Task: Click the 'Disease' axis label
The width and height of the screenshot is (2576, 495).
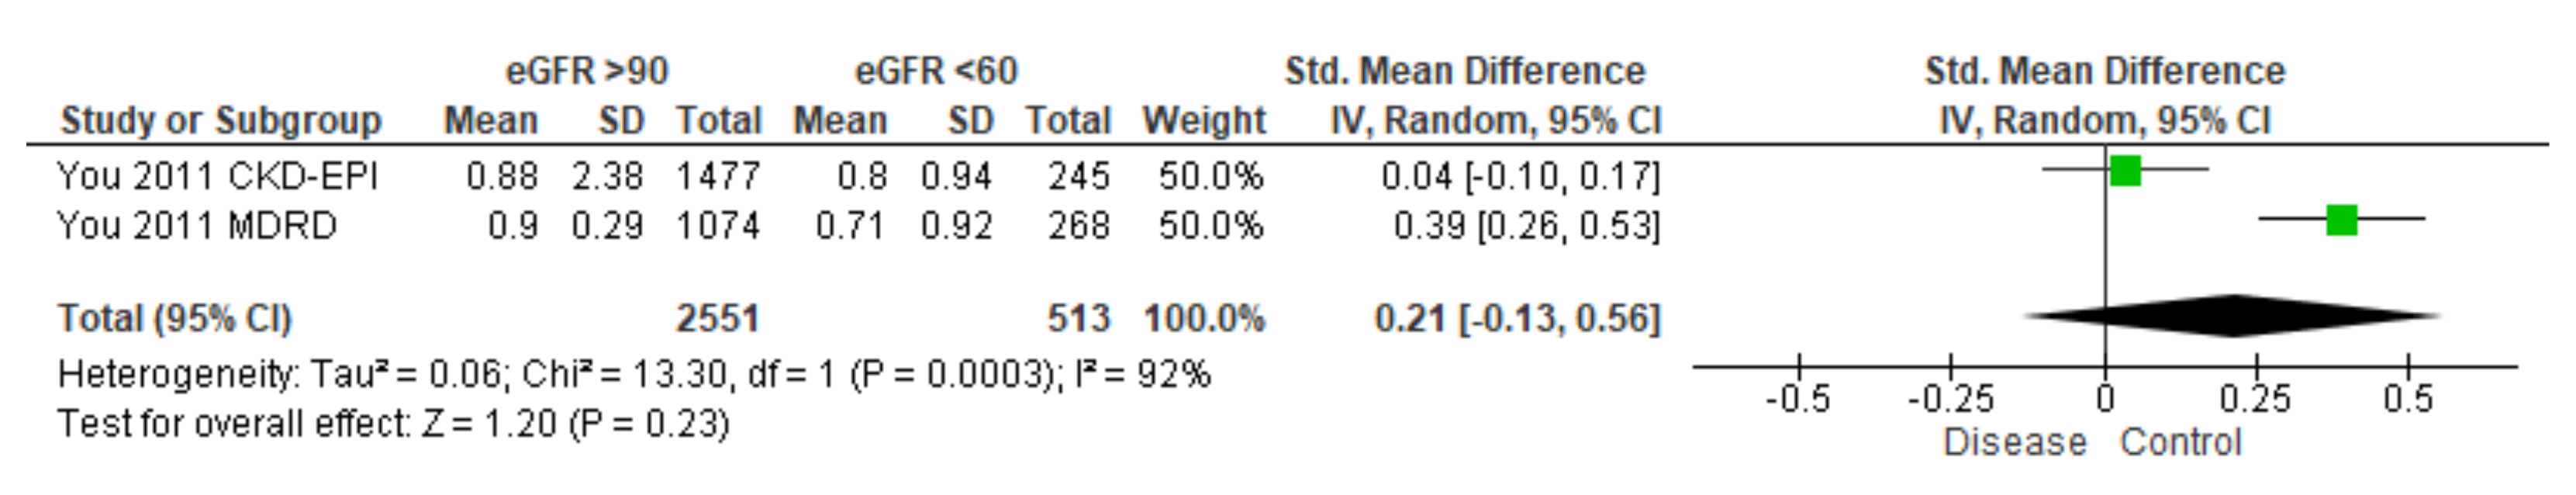Action: click(x=2014, y=442)
